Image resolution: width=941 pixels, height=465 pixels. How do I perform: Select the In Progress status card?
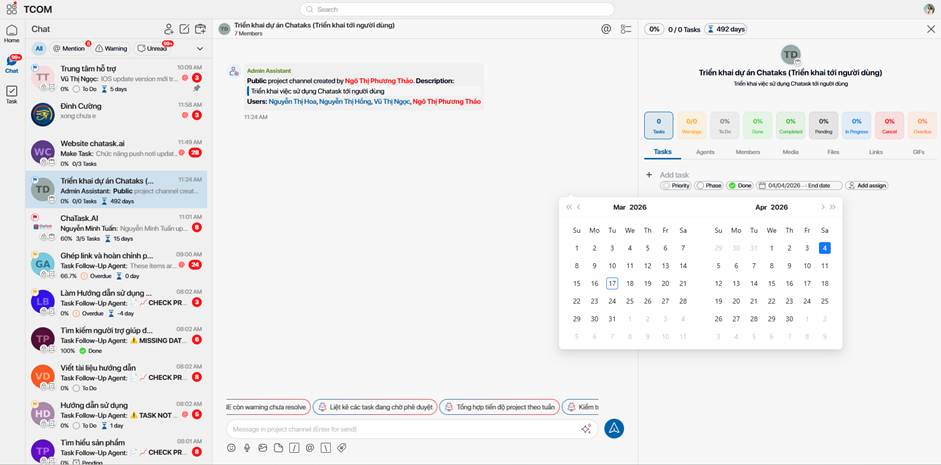click(x=856, y=125)
